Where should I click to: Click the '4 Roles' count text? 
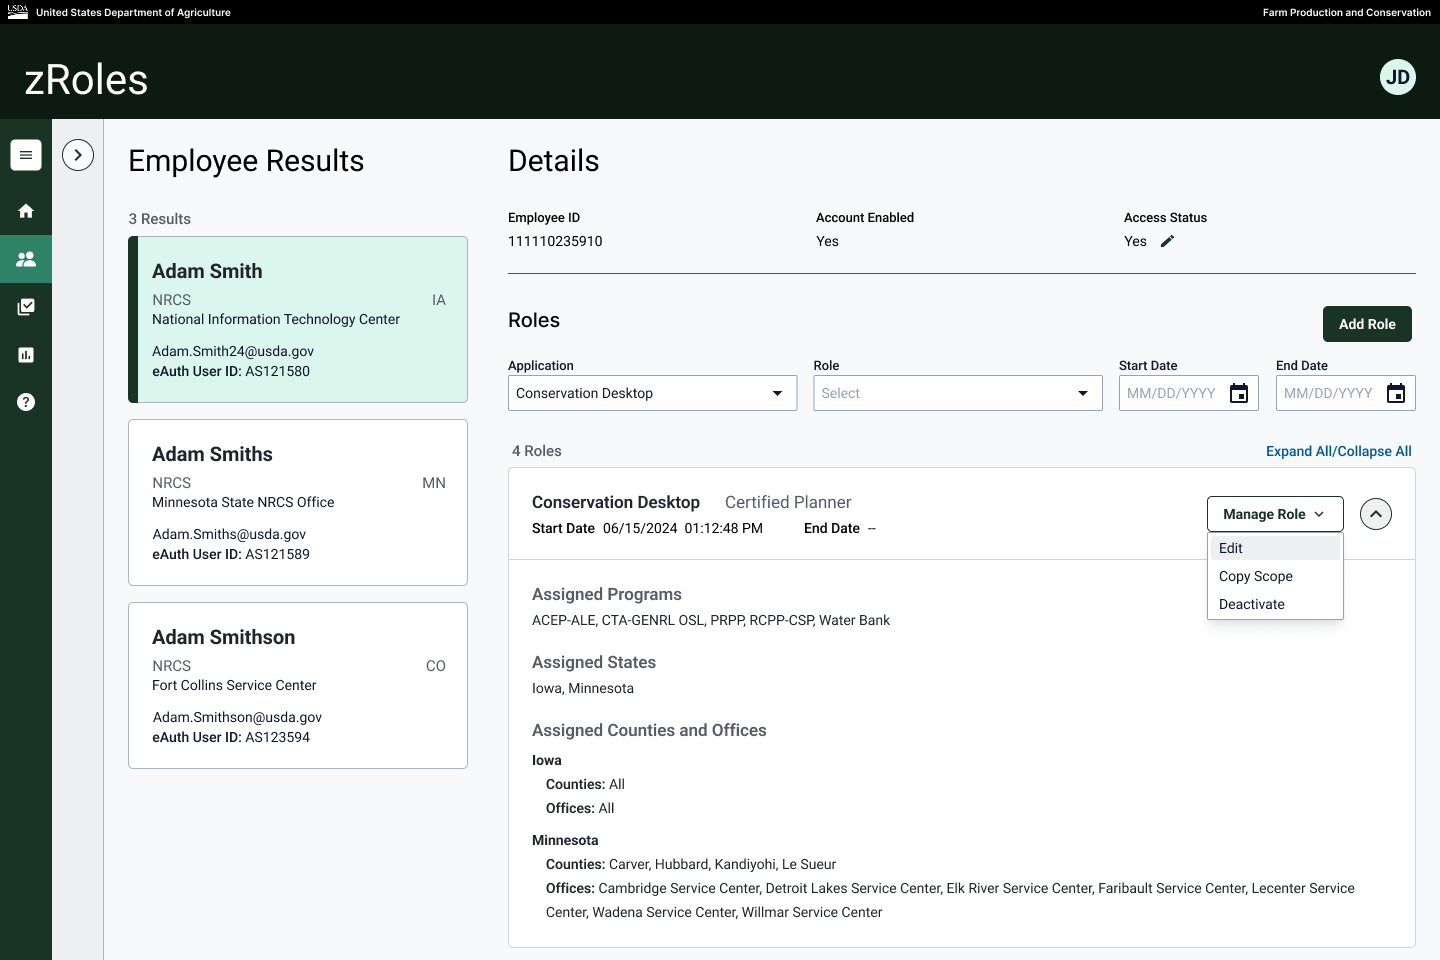(537, 451)
